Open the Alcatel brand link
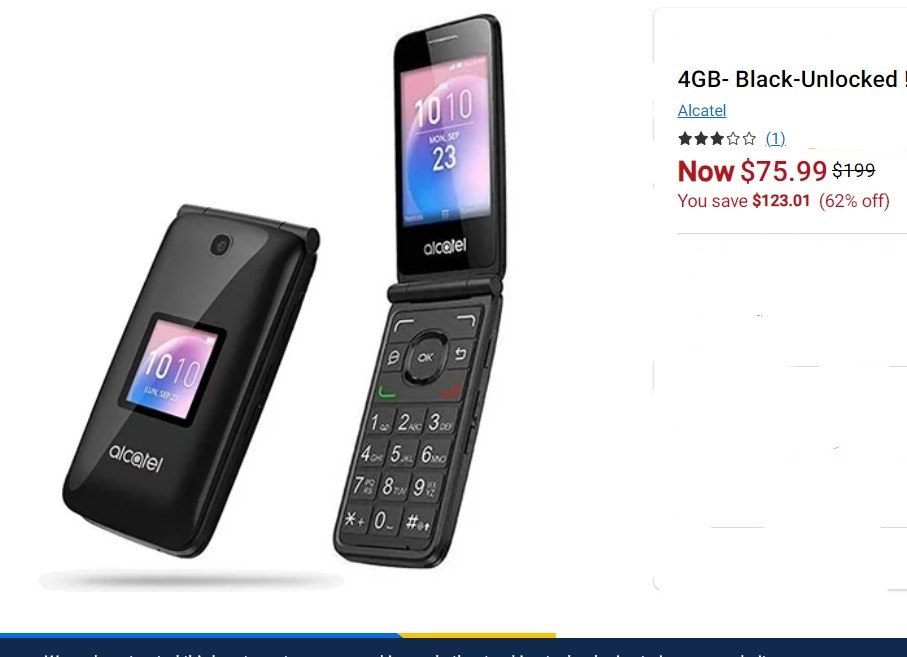The width and height of the screenshot is (907, 657). pyautogui.click(x=702, y=110)
